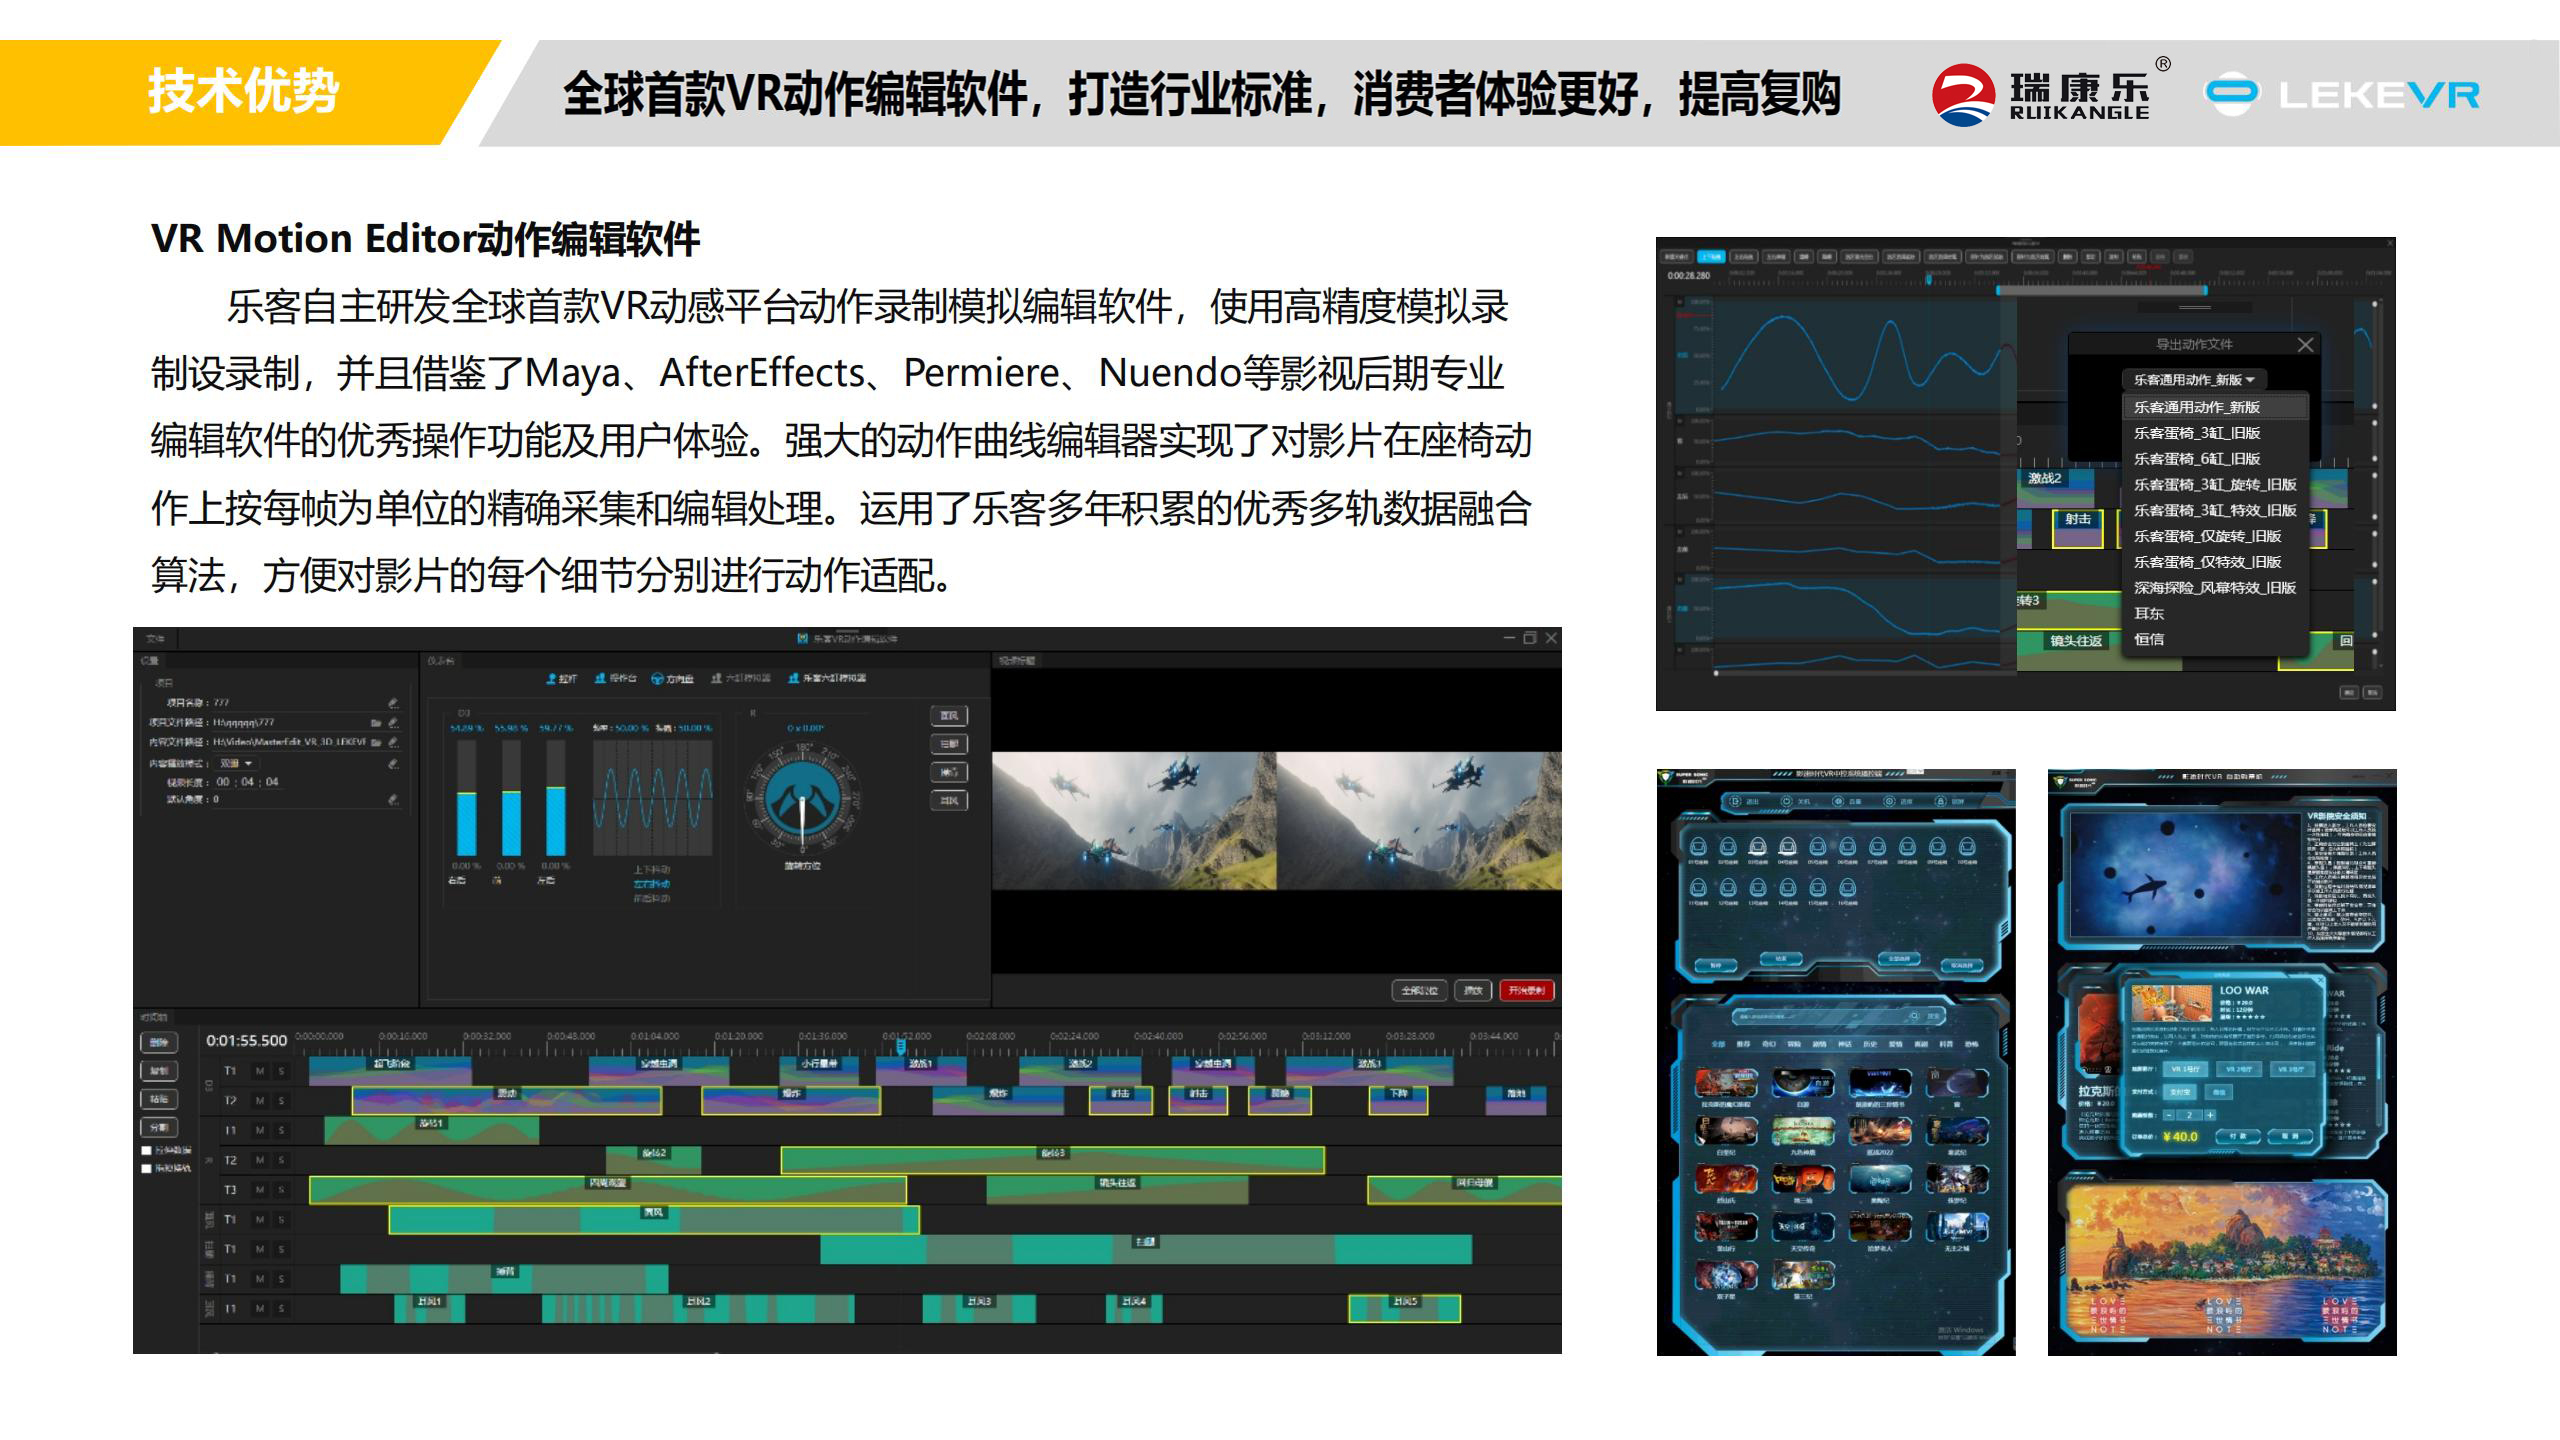Solo T1 track holding 起飞阶段 clip
2560x1440 pixels.
point(282,1071)
